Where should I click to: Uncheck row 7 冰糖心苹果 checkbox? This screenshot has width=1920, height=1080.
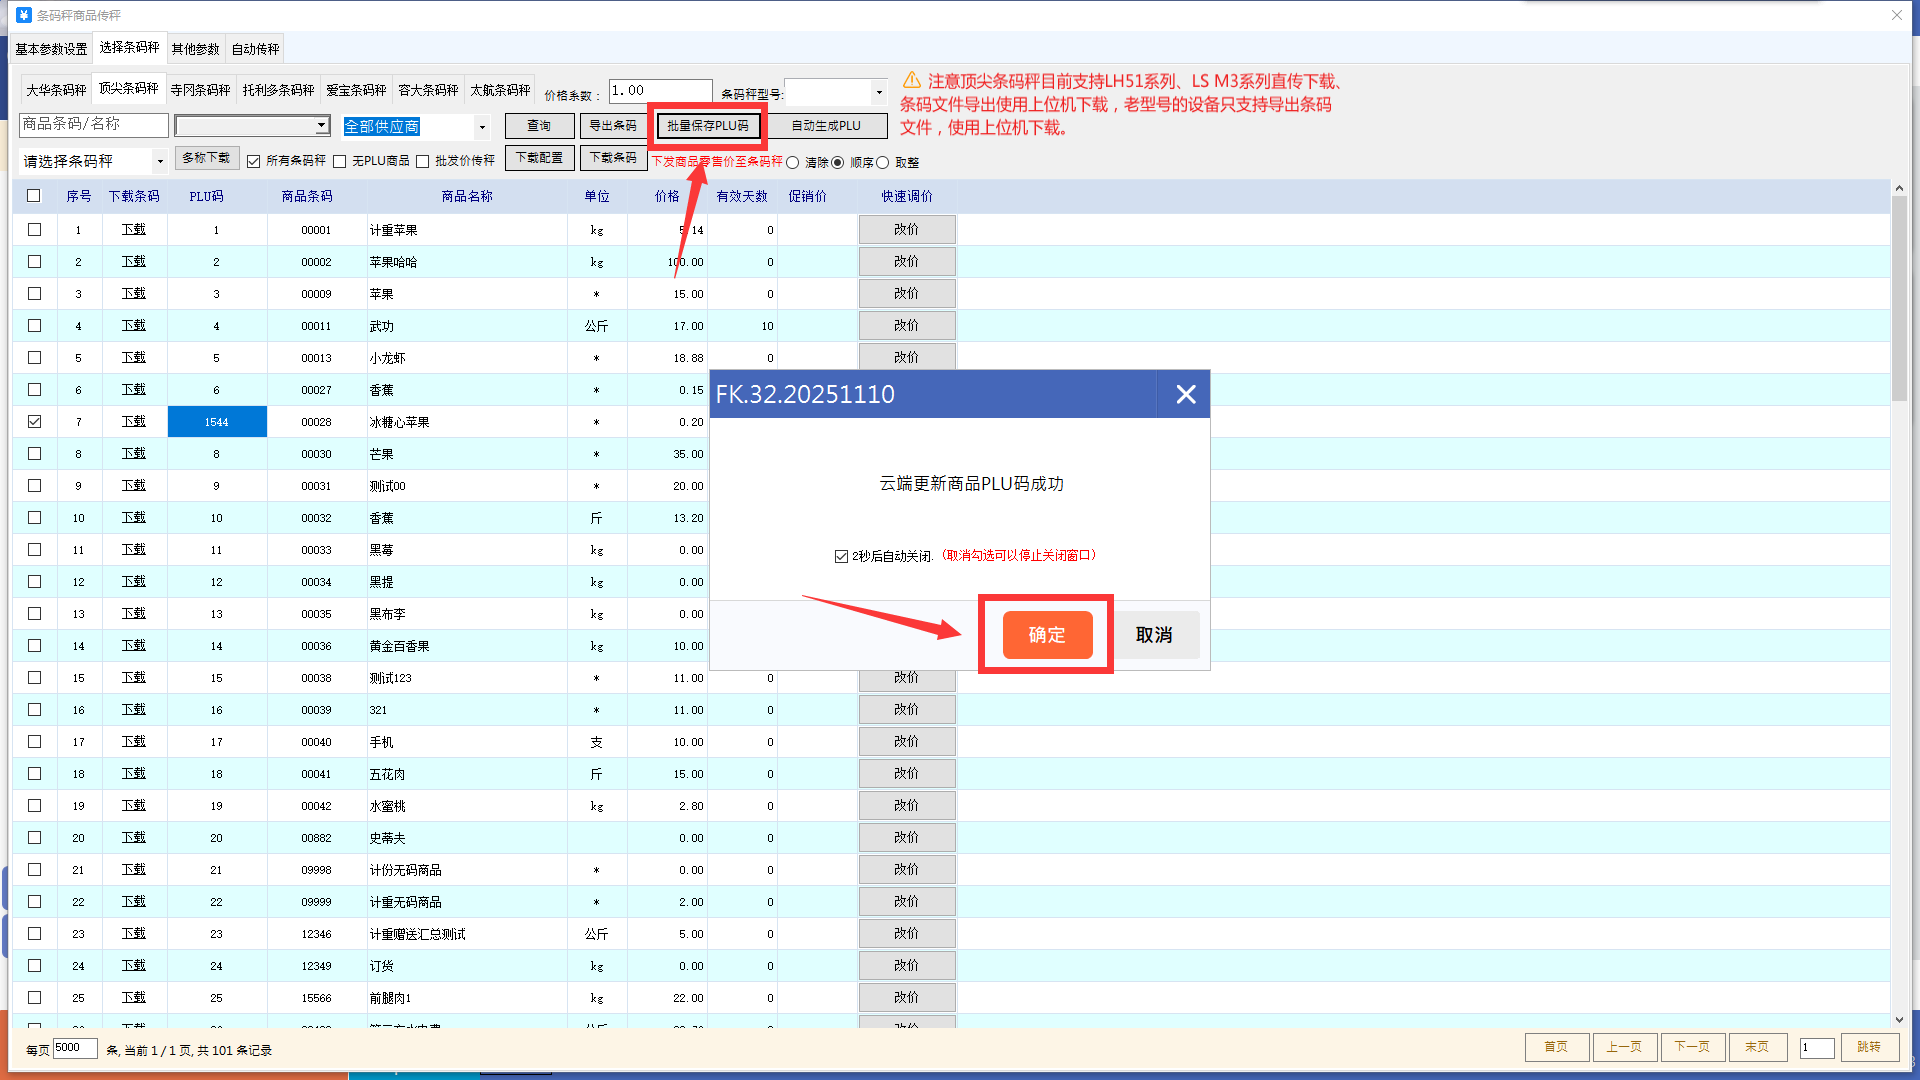(x=34, y=421)
